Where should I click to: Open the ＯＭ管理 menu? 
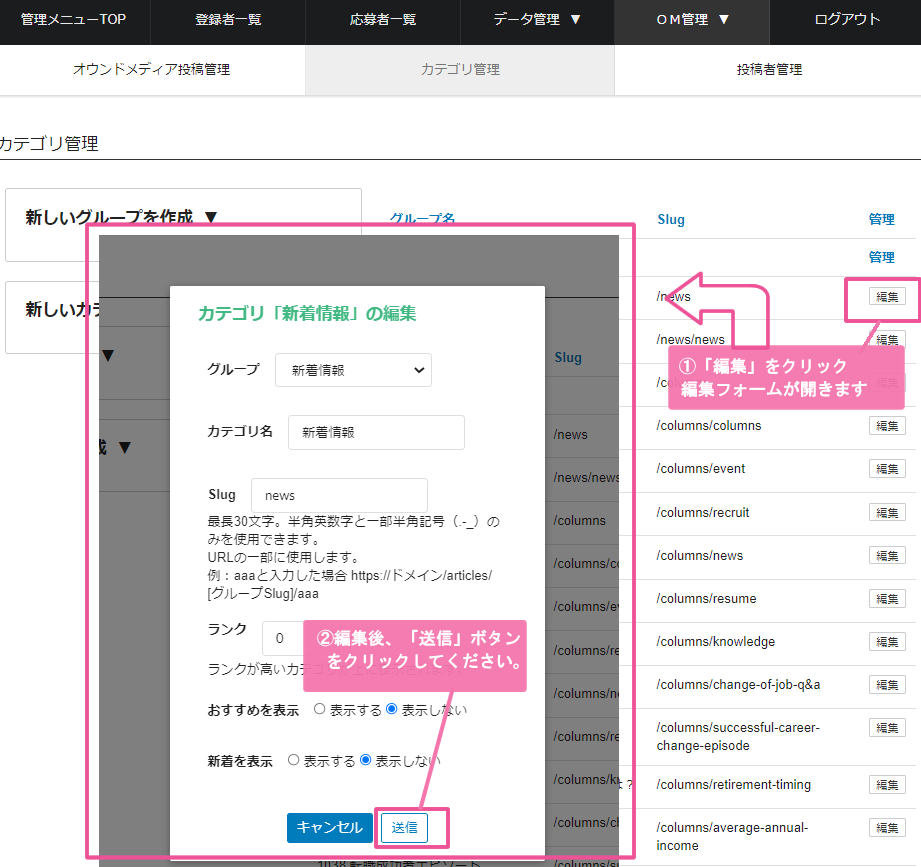pyautogui.click(x=692, y=20)
